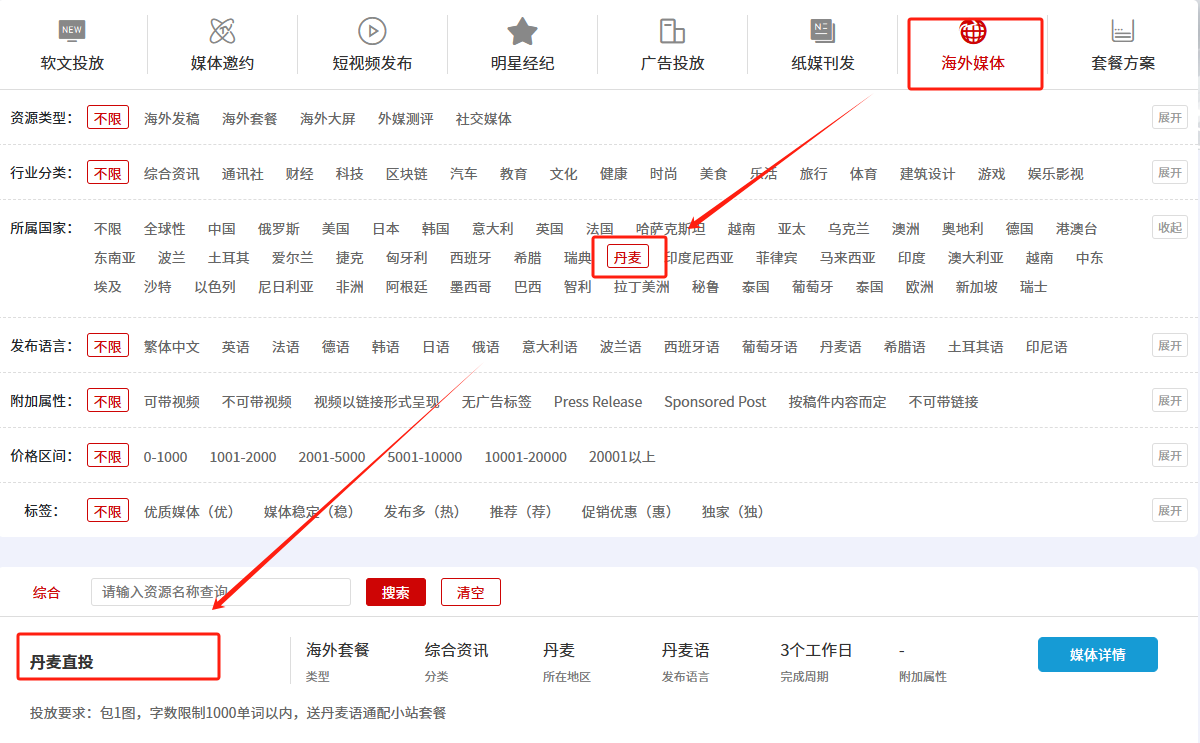Filter languages by 丹麦语
Screen dimensions: 1200x743
(x=840, y=347)
